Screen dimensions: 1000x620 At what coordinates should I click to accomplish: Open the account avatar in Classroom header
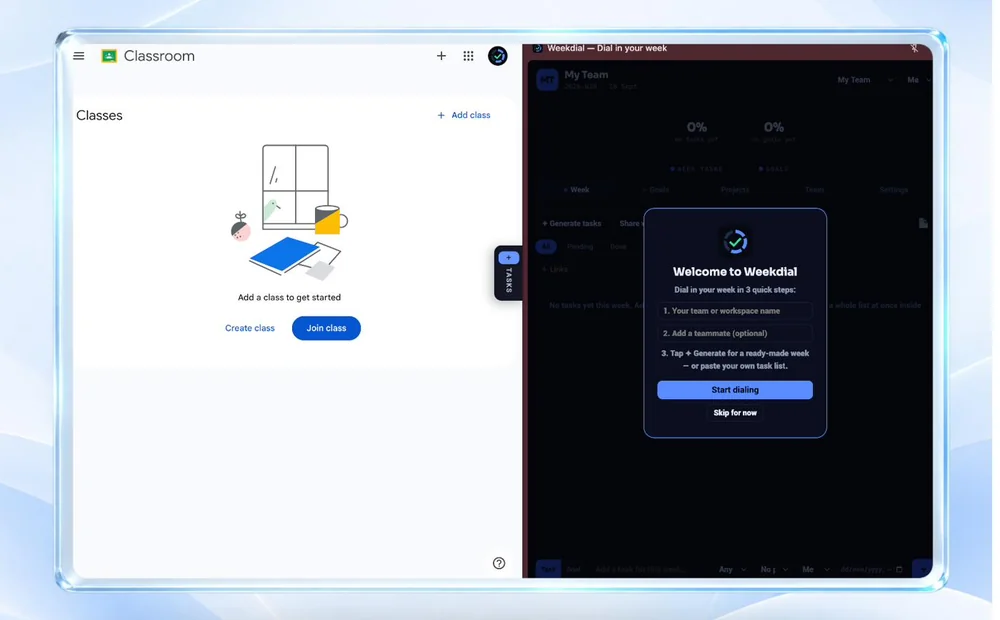coord(497,56)
